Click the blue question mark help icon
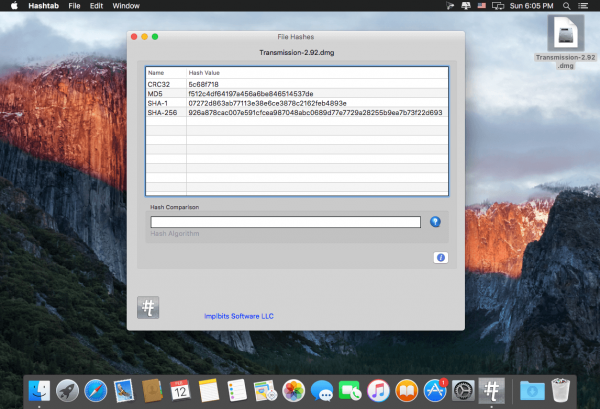The height and width of the screenshot is (409, 600). point(435,222)
